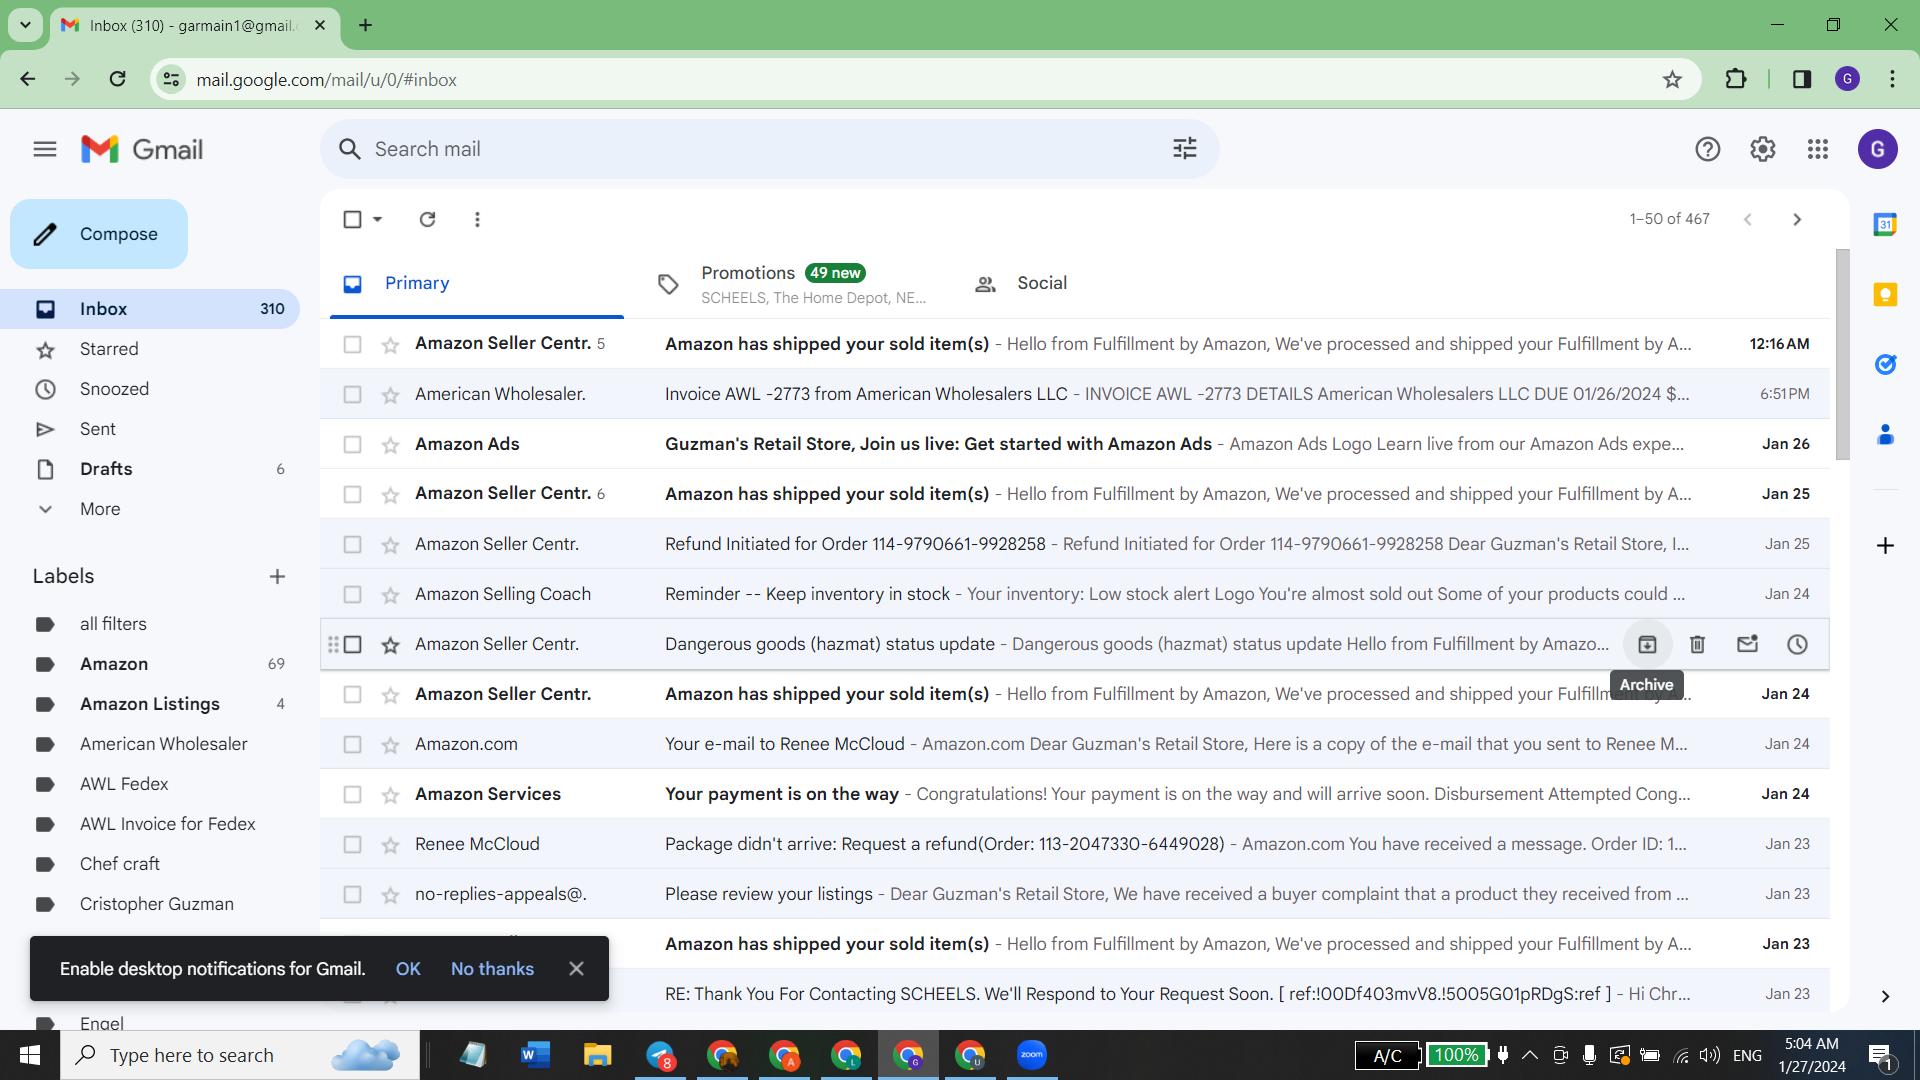
Task: Click the inbox vertical scrollbar
Action: tap(1842, 355)
